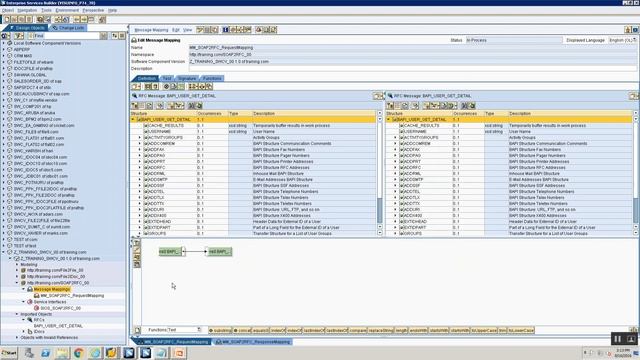
Task: Select BAPI_USER_GET_DETAIL under RFCs
Action: (x=58, y=326)
